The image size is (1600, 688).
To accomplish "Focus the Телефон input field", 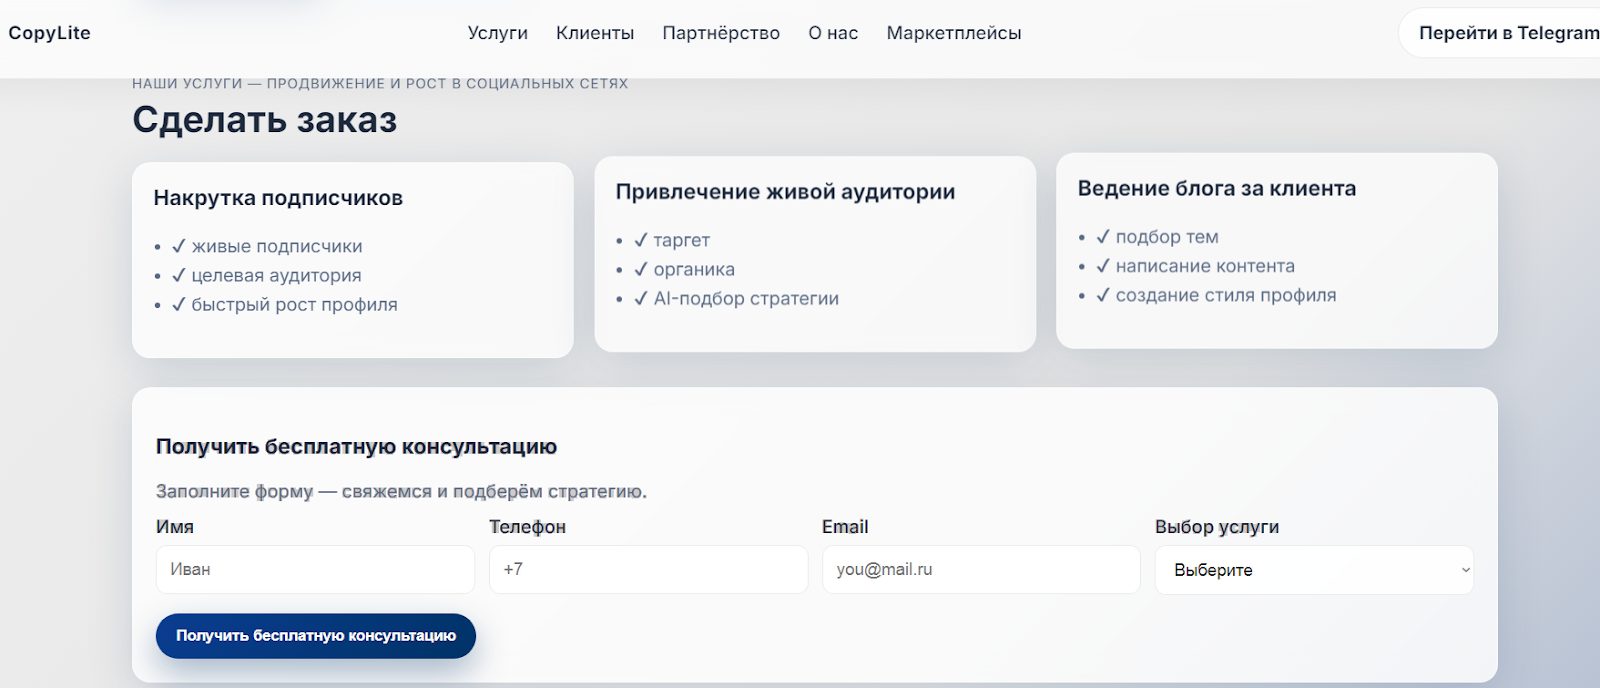I will [648, 569].
